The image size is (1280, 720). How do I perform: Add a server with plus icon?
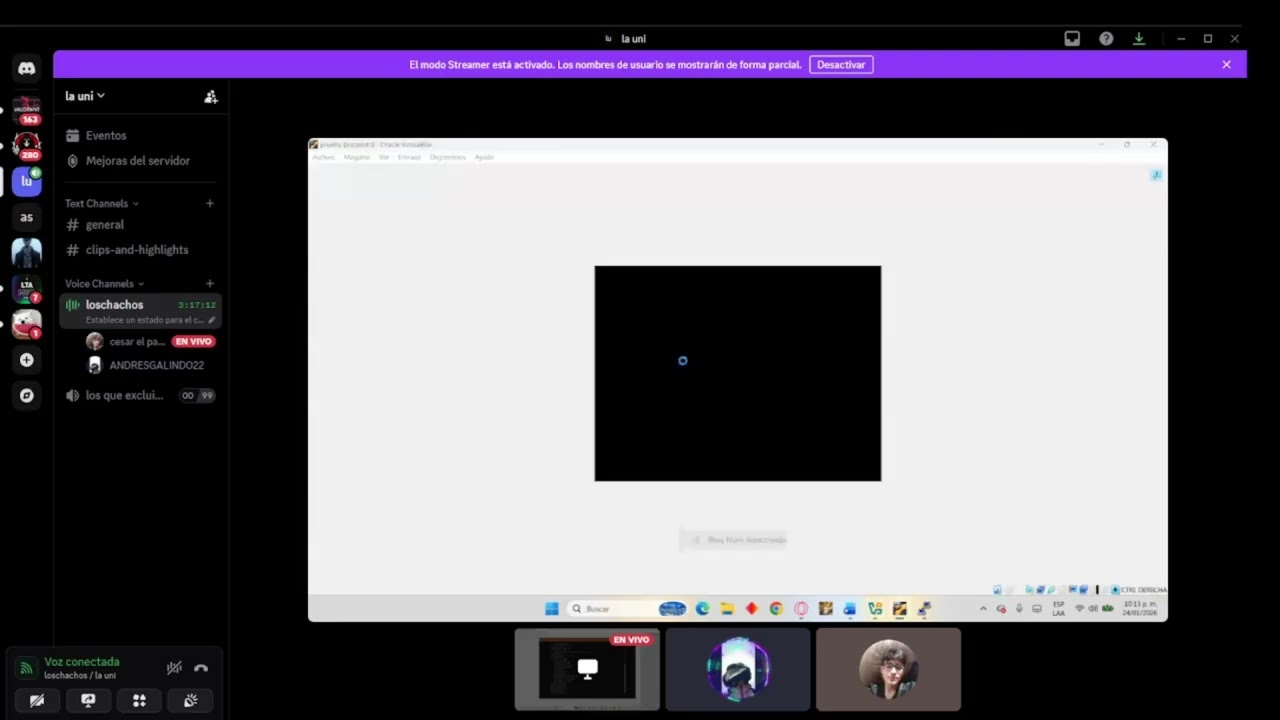pyautogui.click(x=27, y=360)
